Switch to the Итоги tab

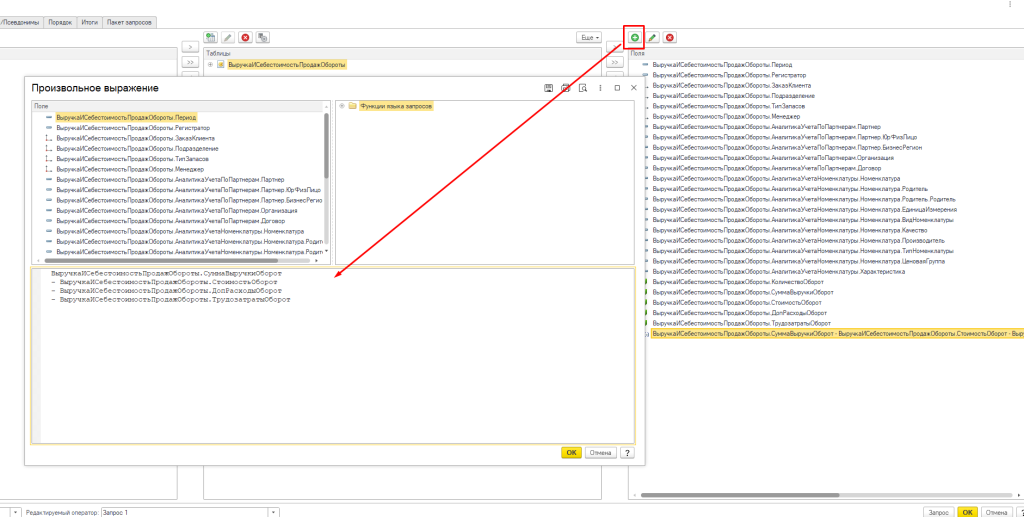click(89, 21)
